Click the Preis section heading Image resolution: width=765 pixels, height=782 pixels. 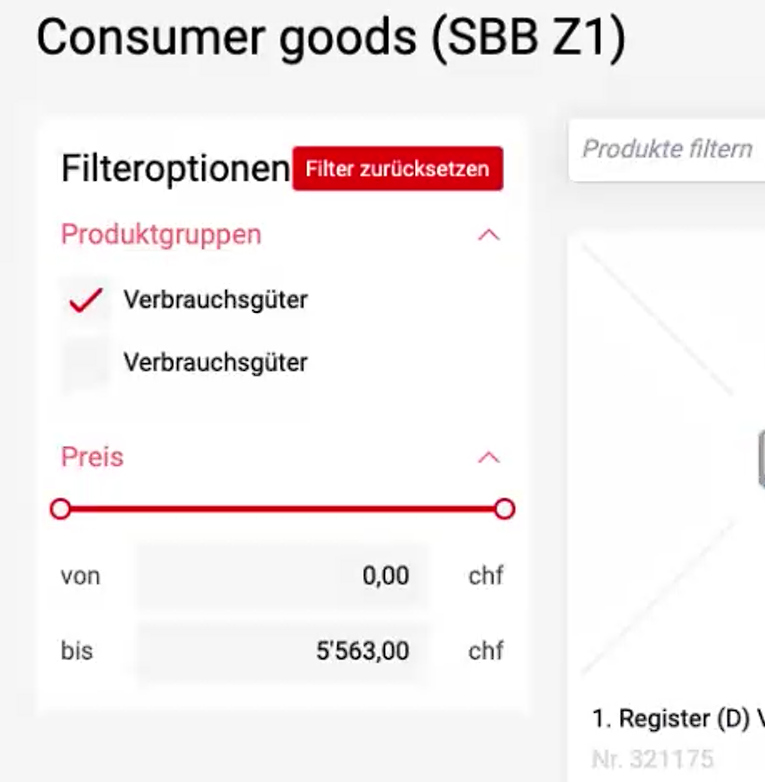(x=92, y=457)
